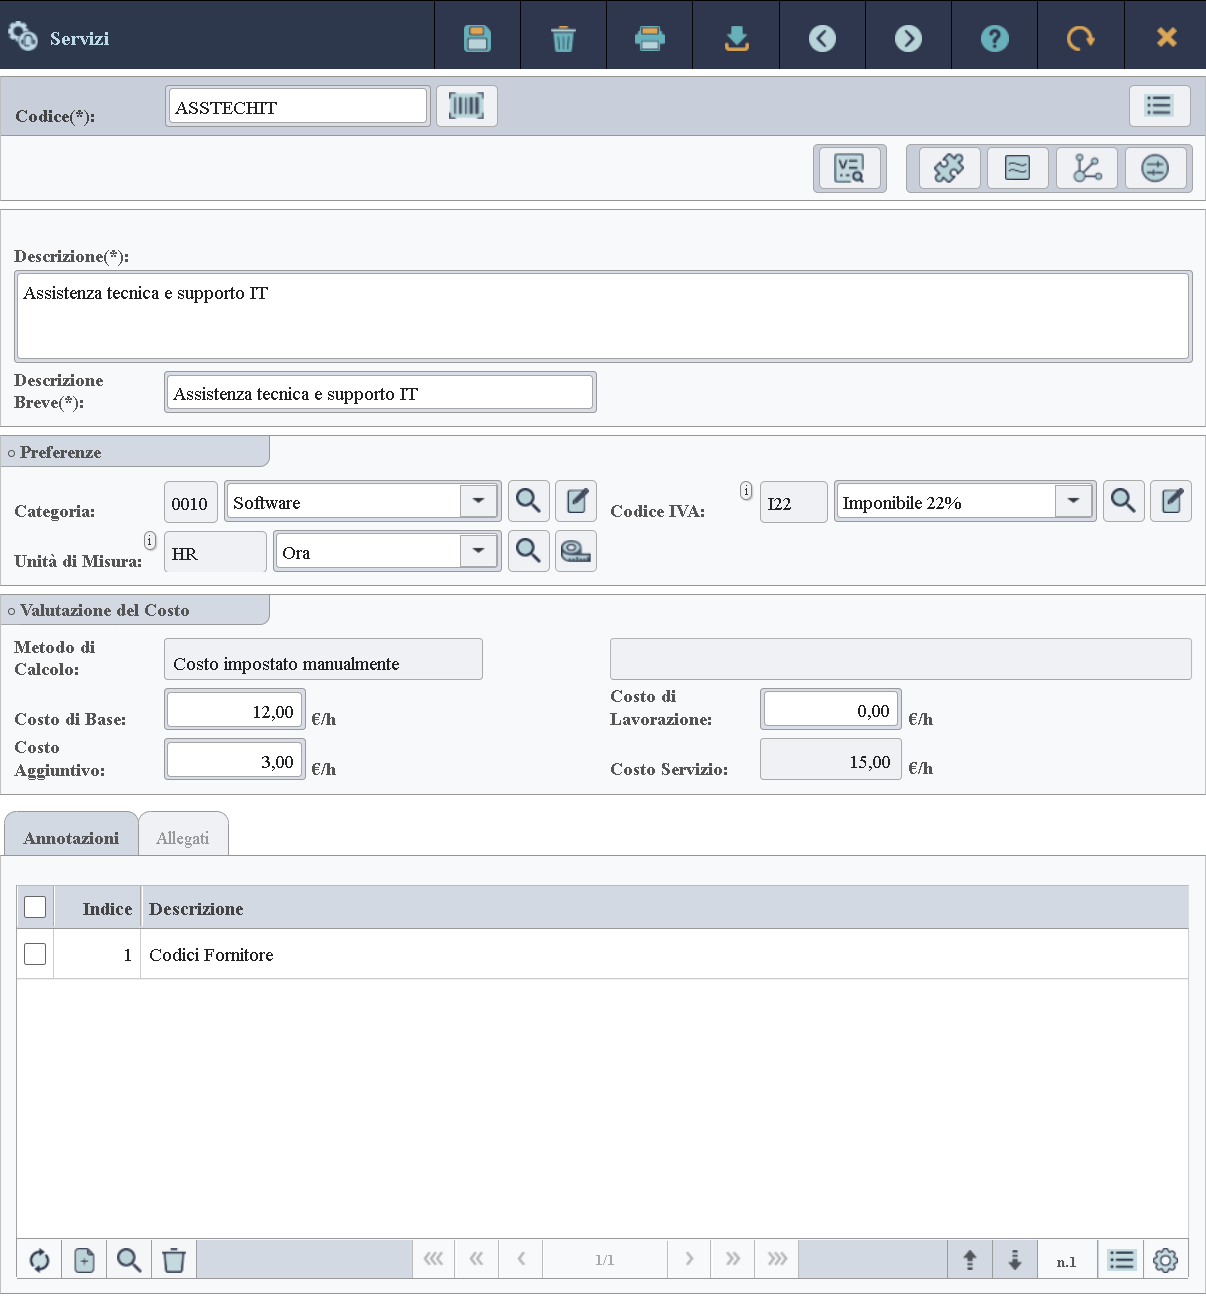Search annotations with bottom magnifier icon

pyautogui.click(x=129, y=1260)
